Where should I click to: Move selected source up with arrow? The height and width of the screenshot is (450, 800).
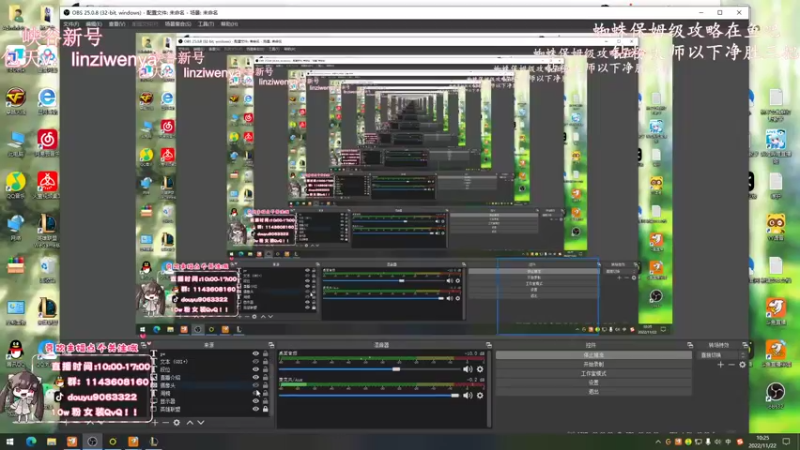(190, 422)
